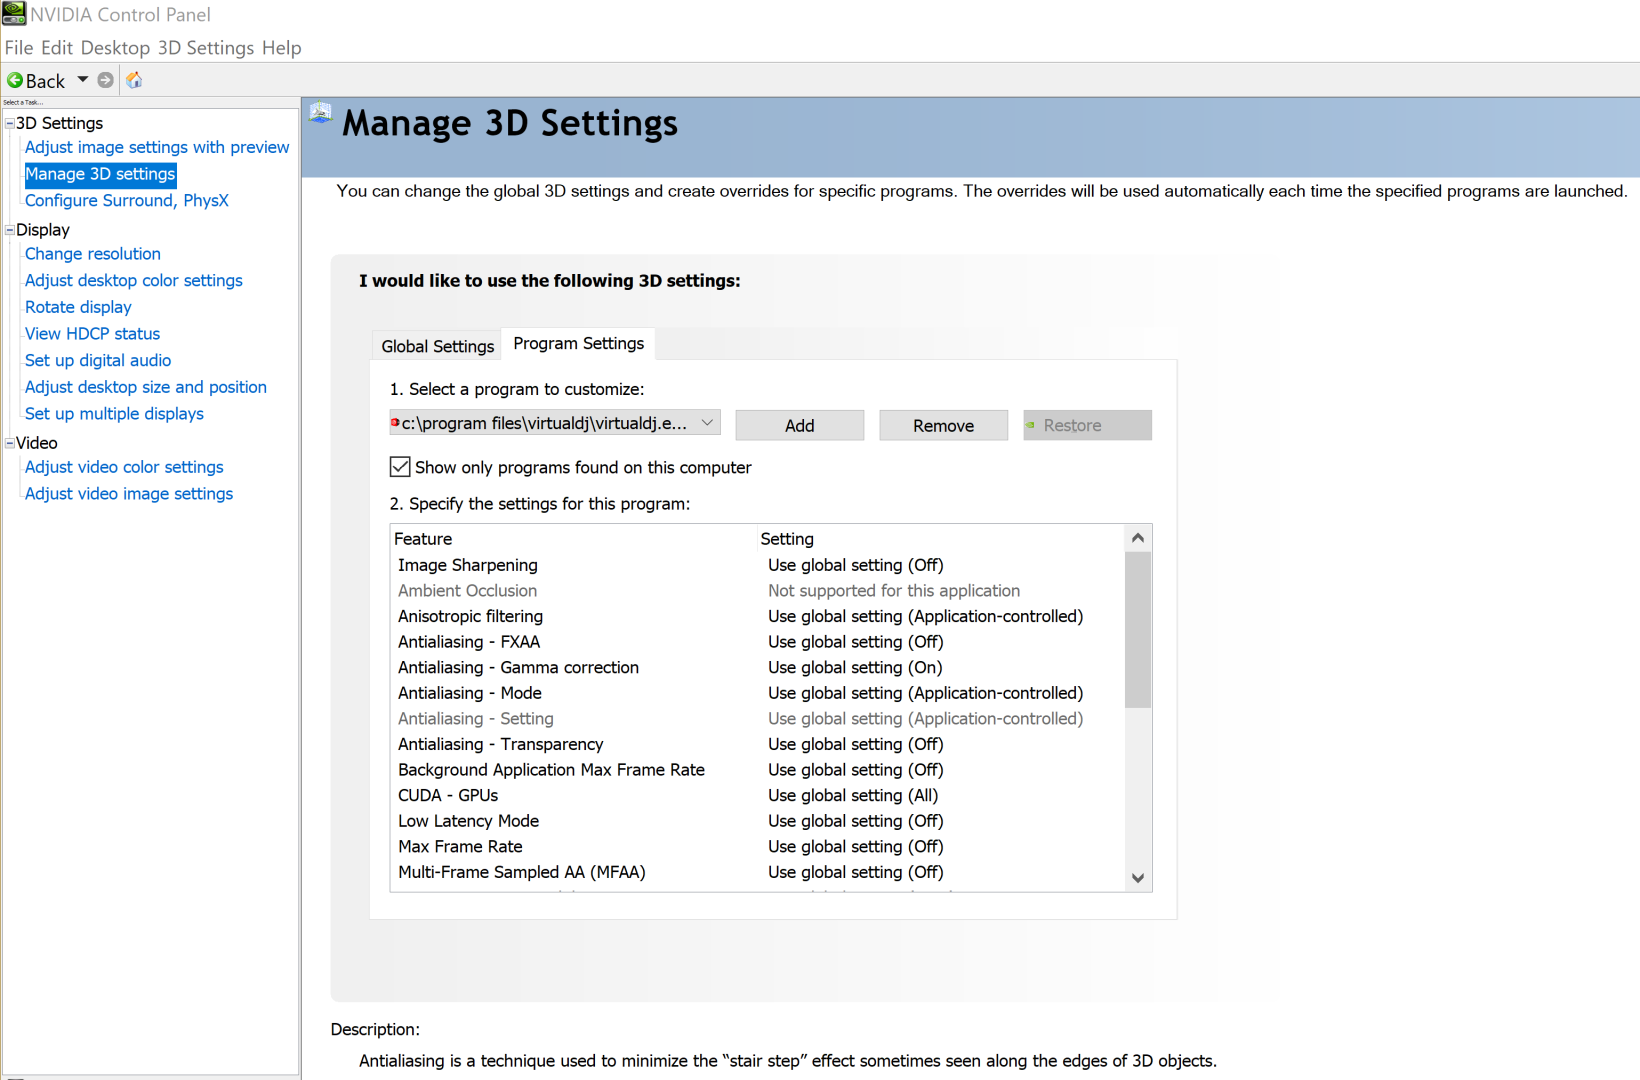Open the Desktop menu
Viewport: 1640px width, 1080px height.
(x=115, y=48)
